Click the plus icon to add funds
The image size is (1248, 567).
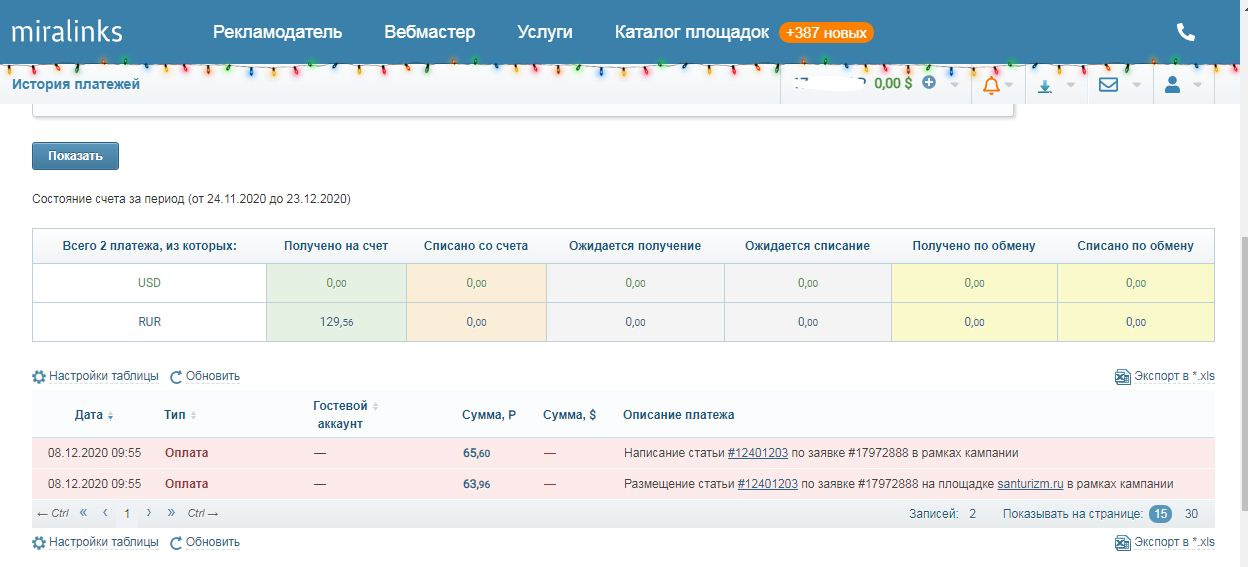[929, 83]
